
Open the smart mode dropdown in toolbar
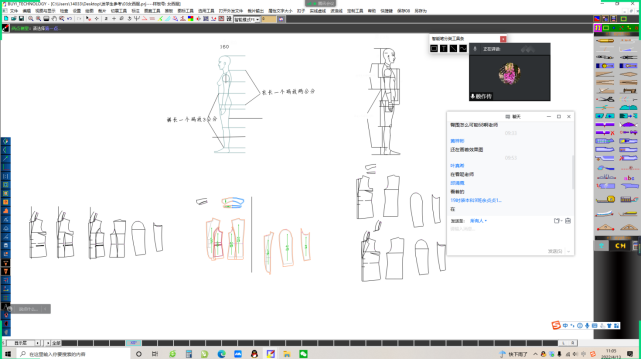(246, 19)
